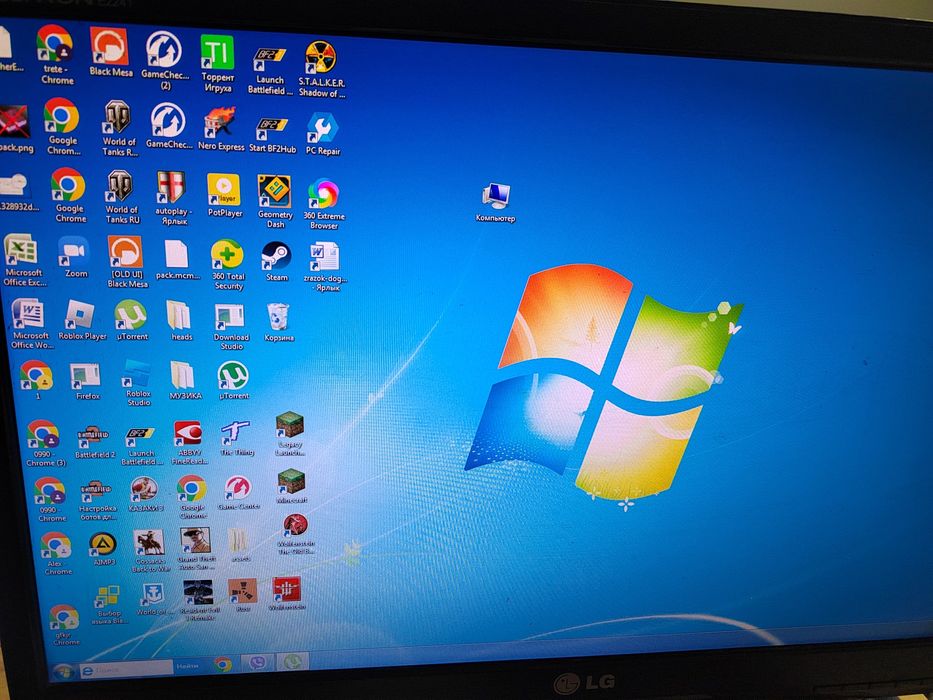933x700 pixels.
Task: Launch the Zoom app
Action: pyautogui.click(x=75, y=257)
